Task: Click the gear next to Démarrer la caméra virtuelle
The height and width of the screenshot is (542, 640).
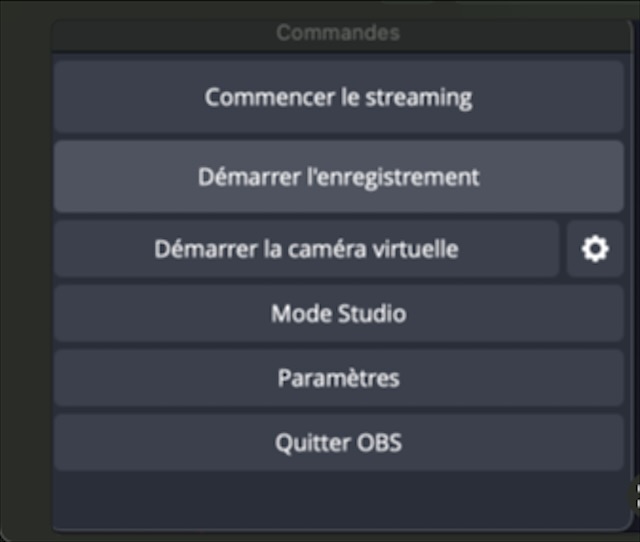Action: (x=595, y=249)
